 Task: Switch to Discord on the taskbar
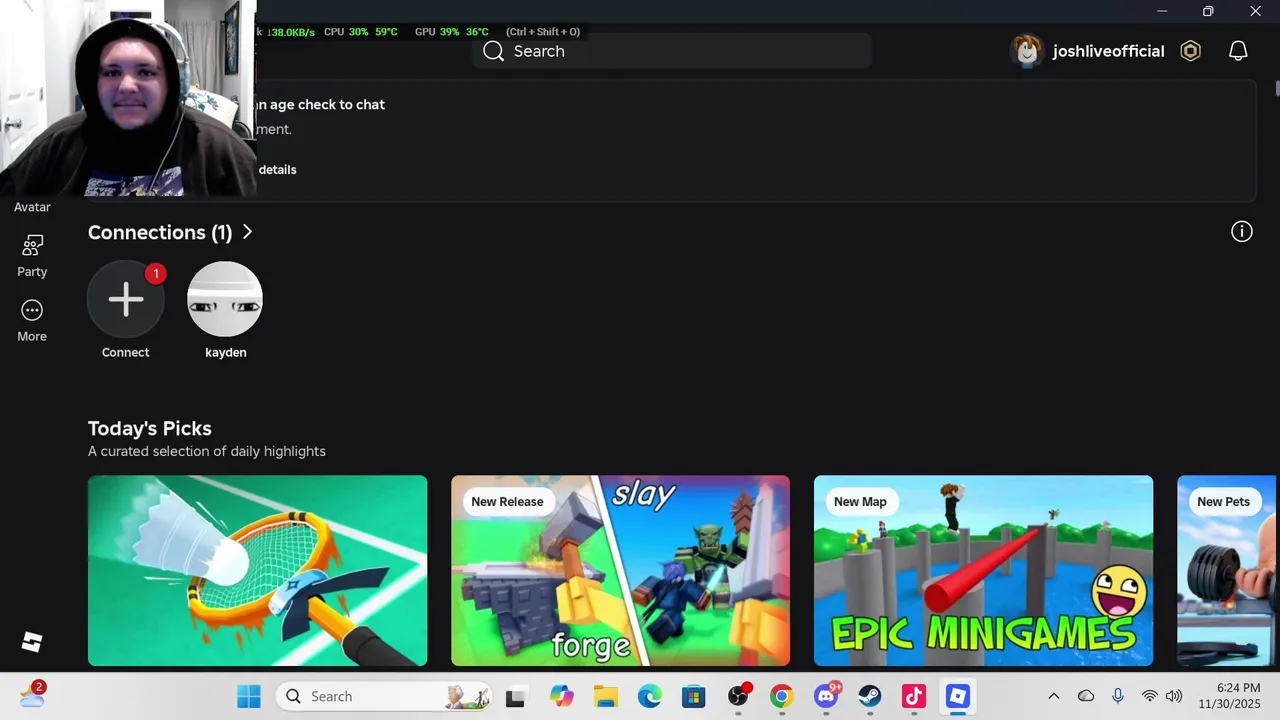pos(826,696)
